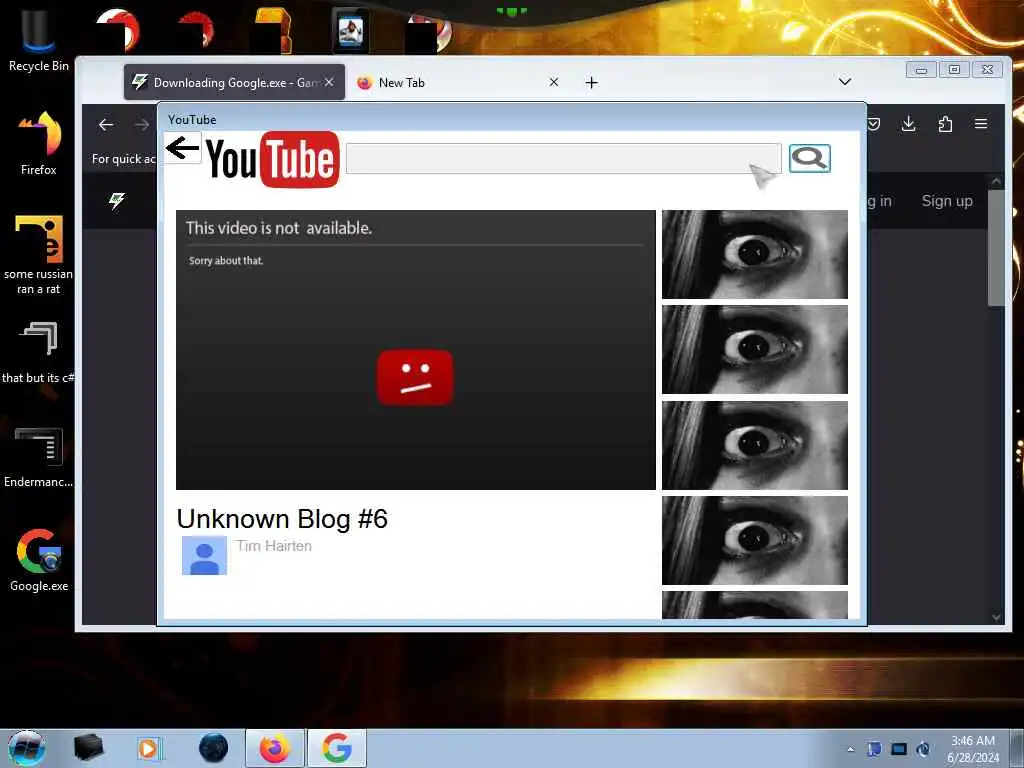Click Firefox forward navigation arrow
This screenshot has height=768, width=1024.
coord(142,125)
